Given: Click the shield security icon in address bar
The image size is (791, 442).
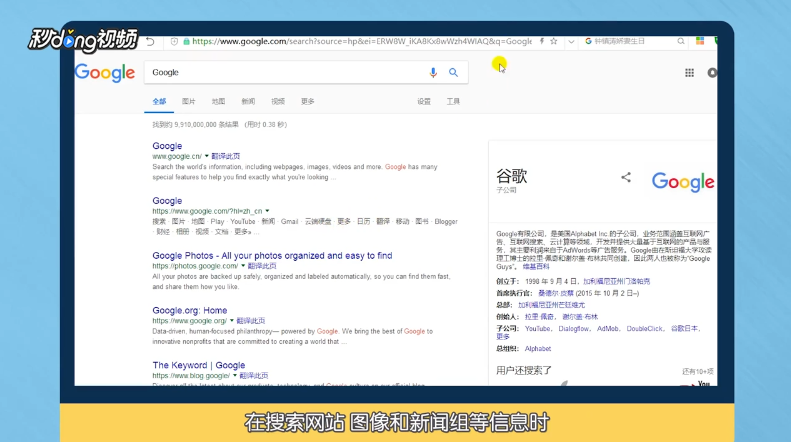Looking at the screenshot, I should tap(174, 41).
